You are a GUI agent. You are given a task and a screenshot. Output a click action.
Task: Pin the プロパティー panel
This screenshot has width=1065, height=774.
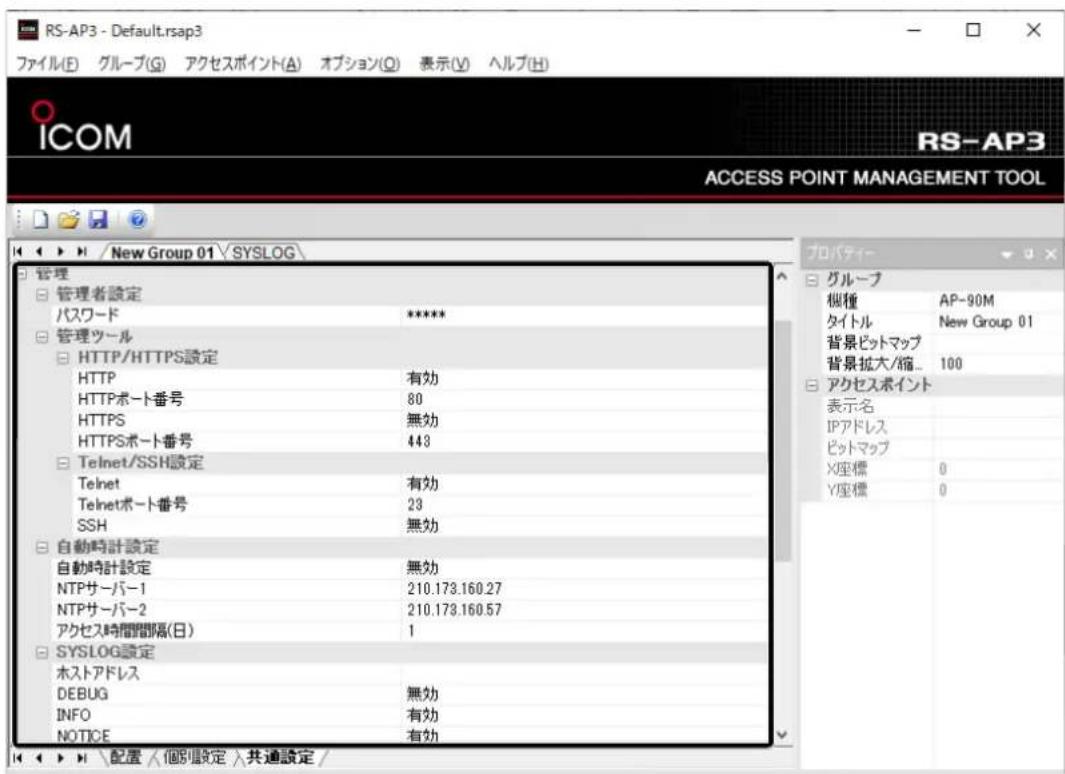[x=1028, y=254]
